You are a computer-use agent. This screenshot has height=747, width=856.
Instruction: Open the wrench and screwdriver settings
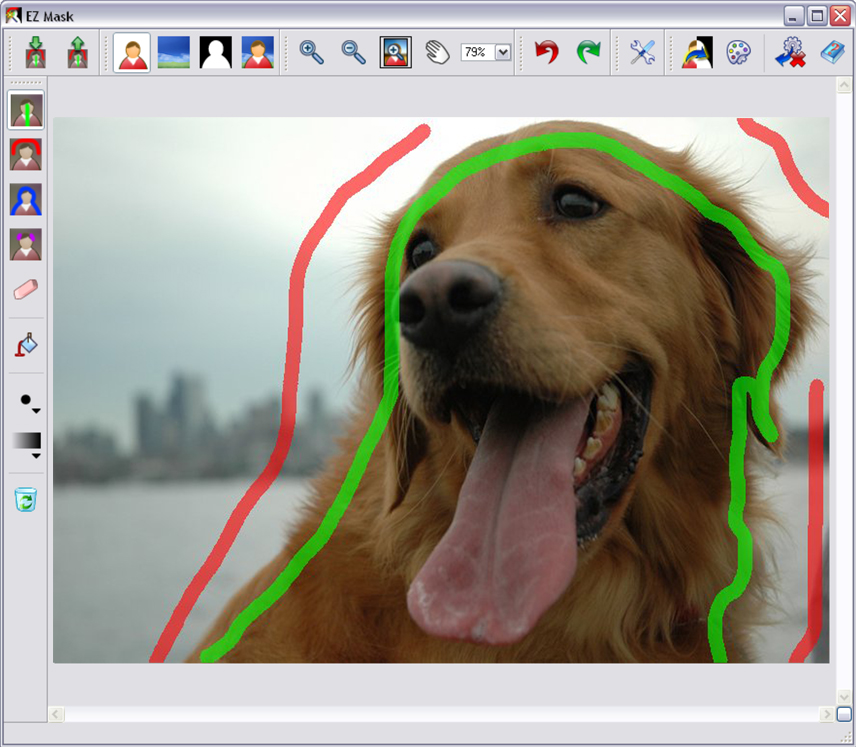tap(642, 52)
